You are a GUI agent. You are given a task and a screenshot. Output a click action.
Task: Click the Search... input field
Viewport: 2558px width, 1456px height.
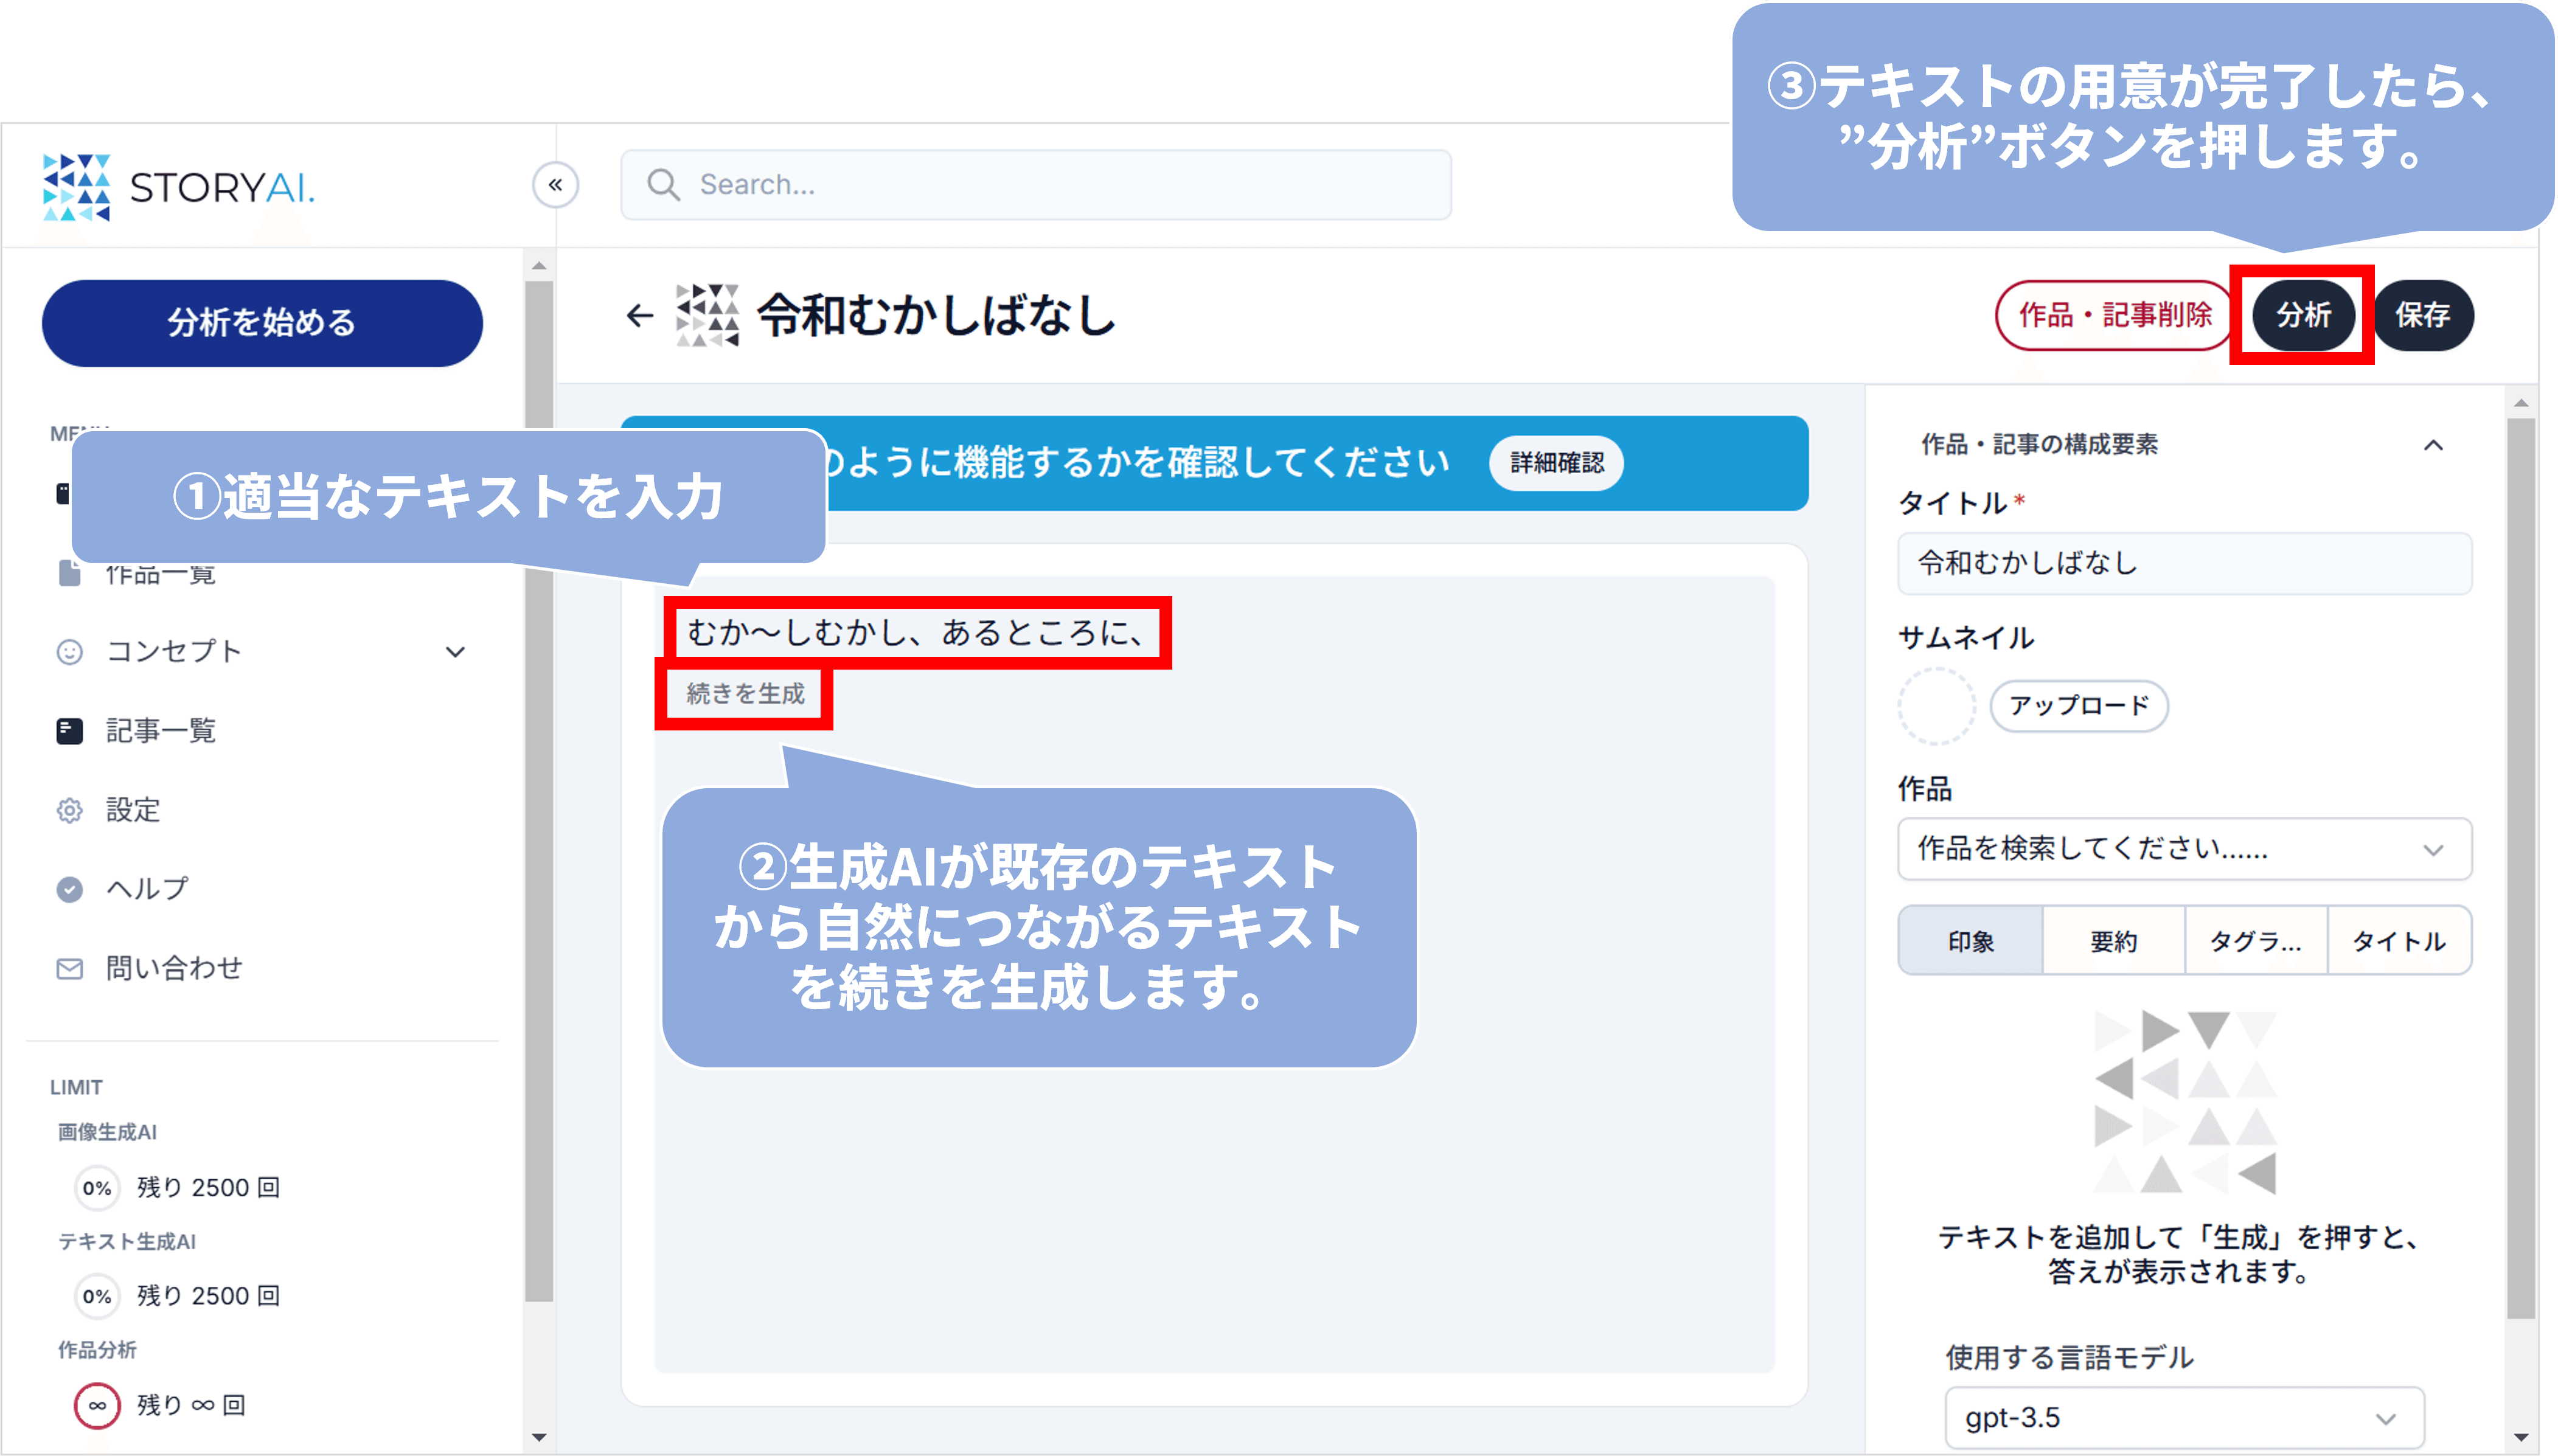(x=1036, y=185)
